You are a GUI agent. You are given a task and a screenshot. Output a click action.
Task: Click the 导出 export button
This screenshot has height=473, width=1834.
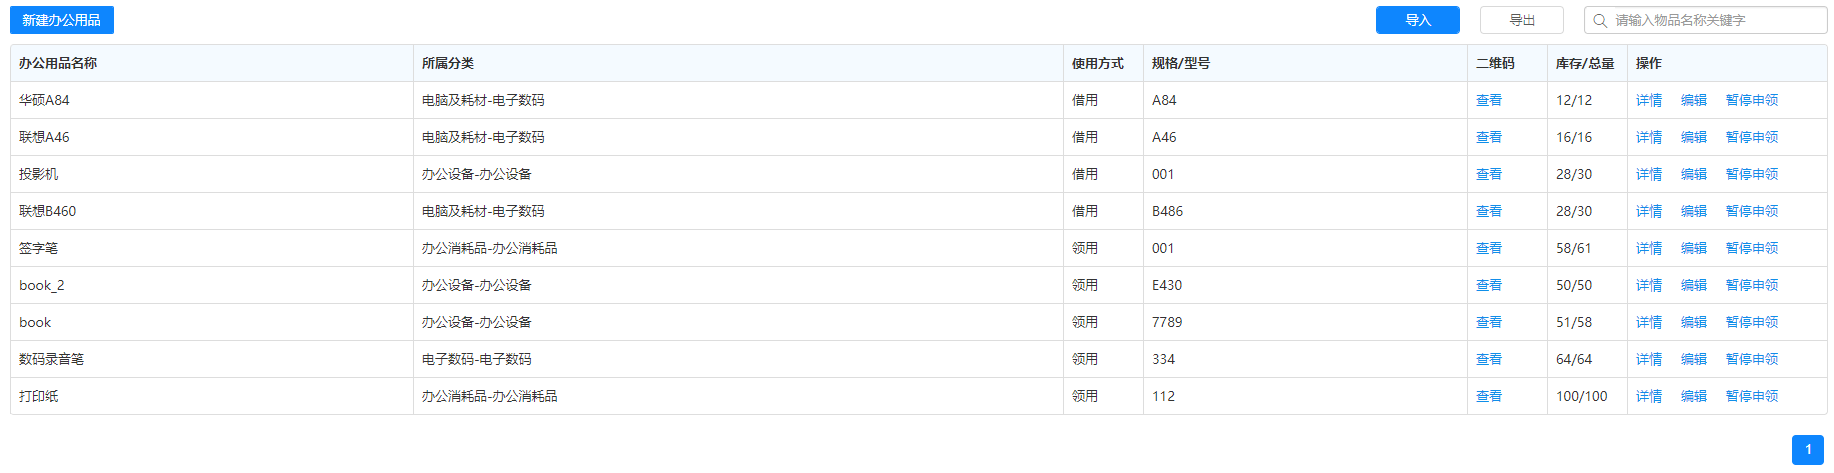(1521, 20)
